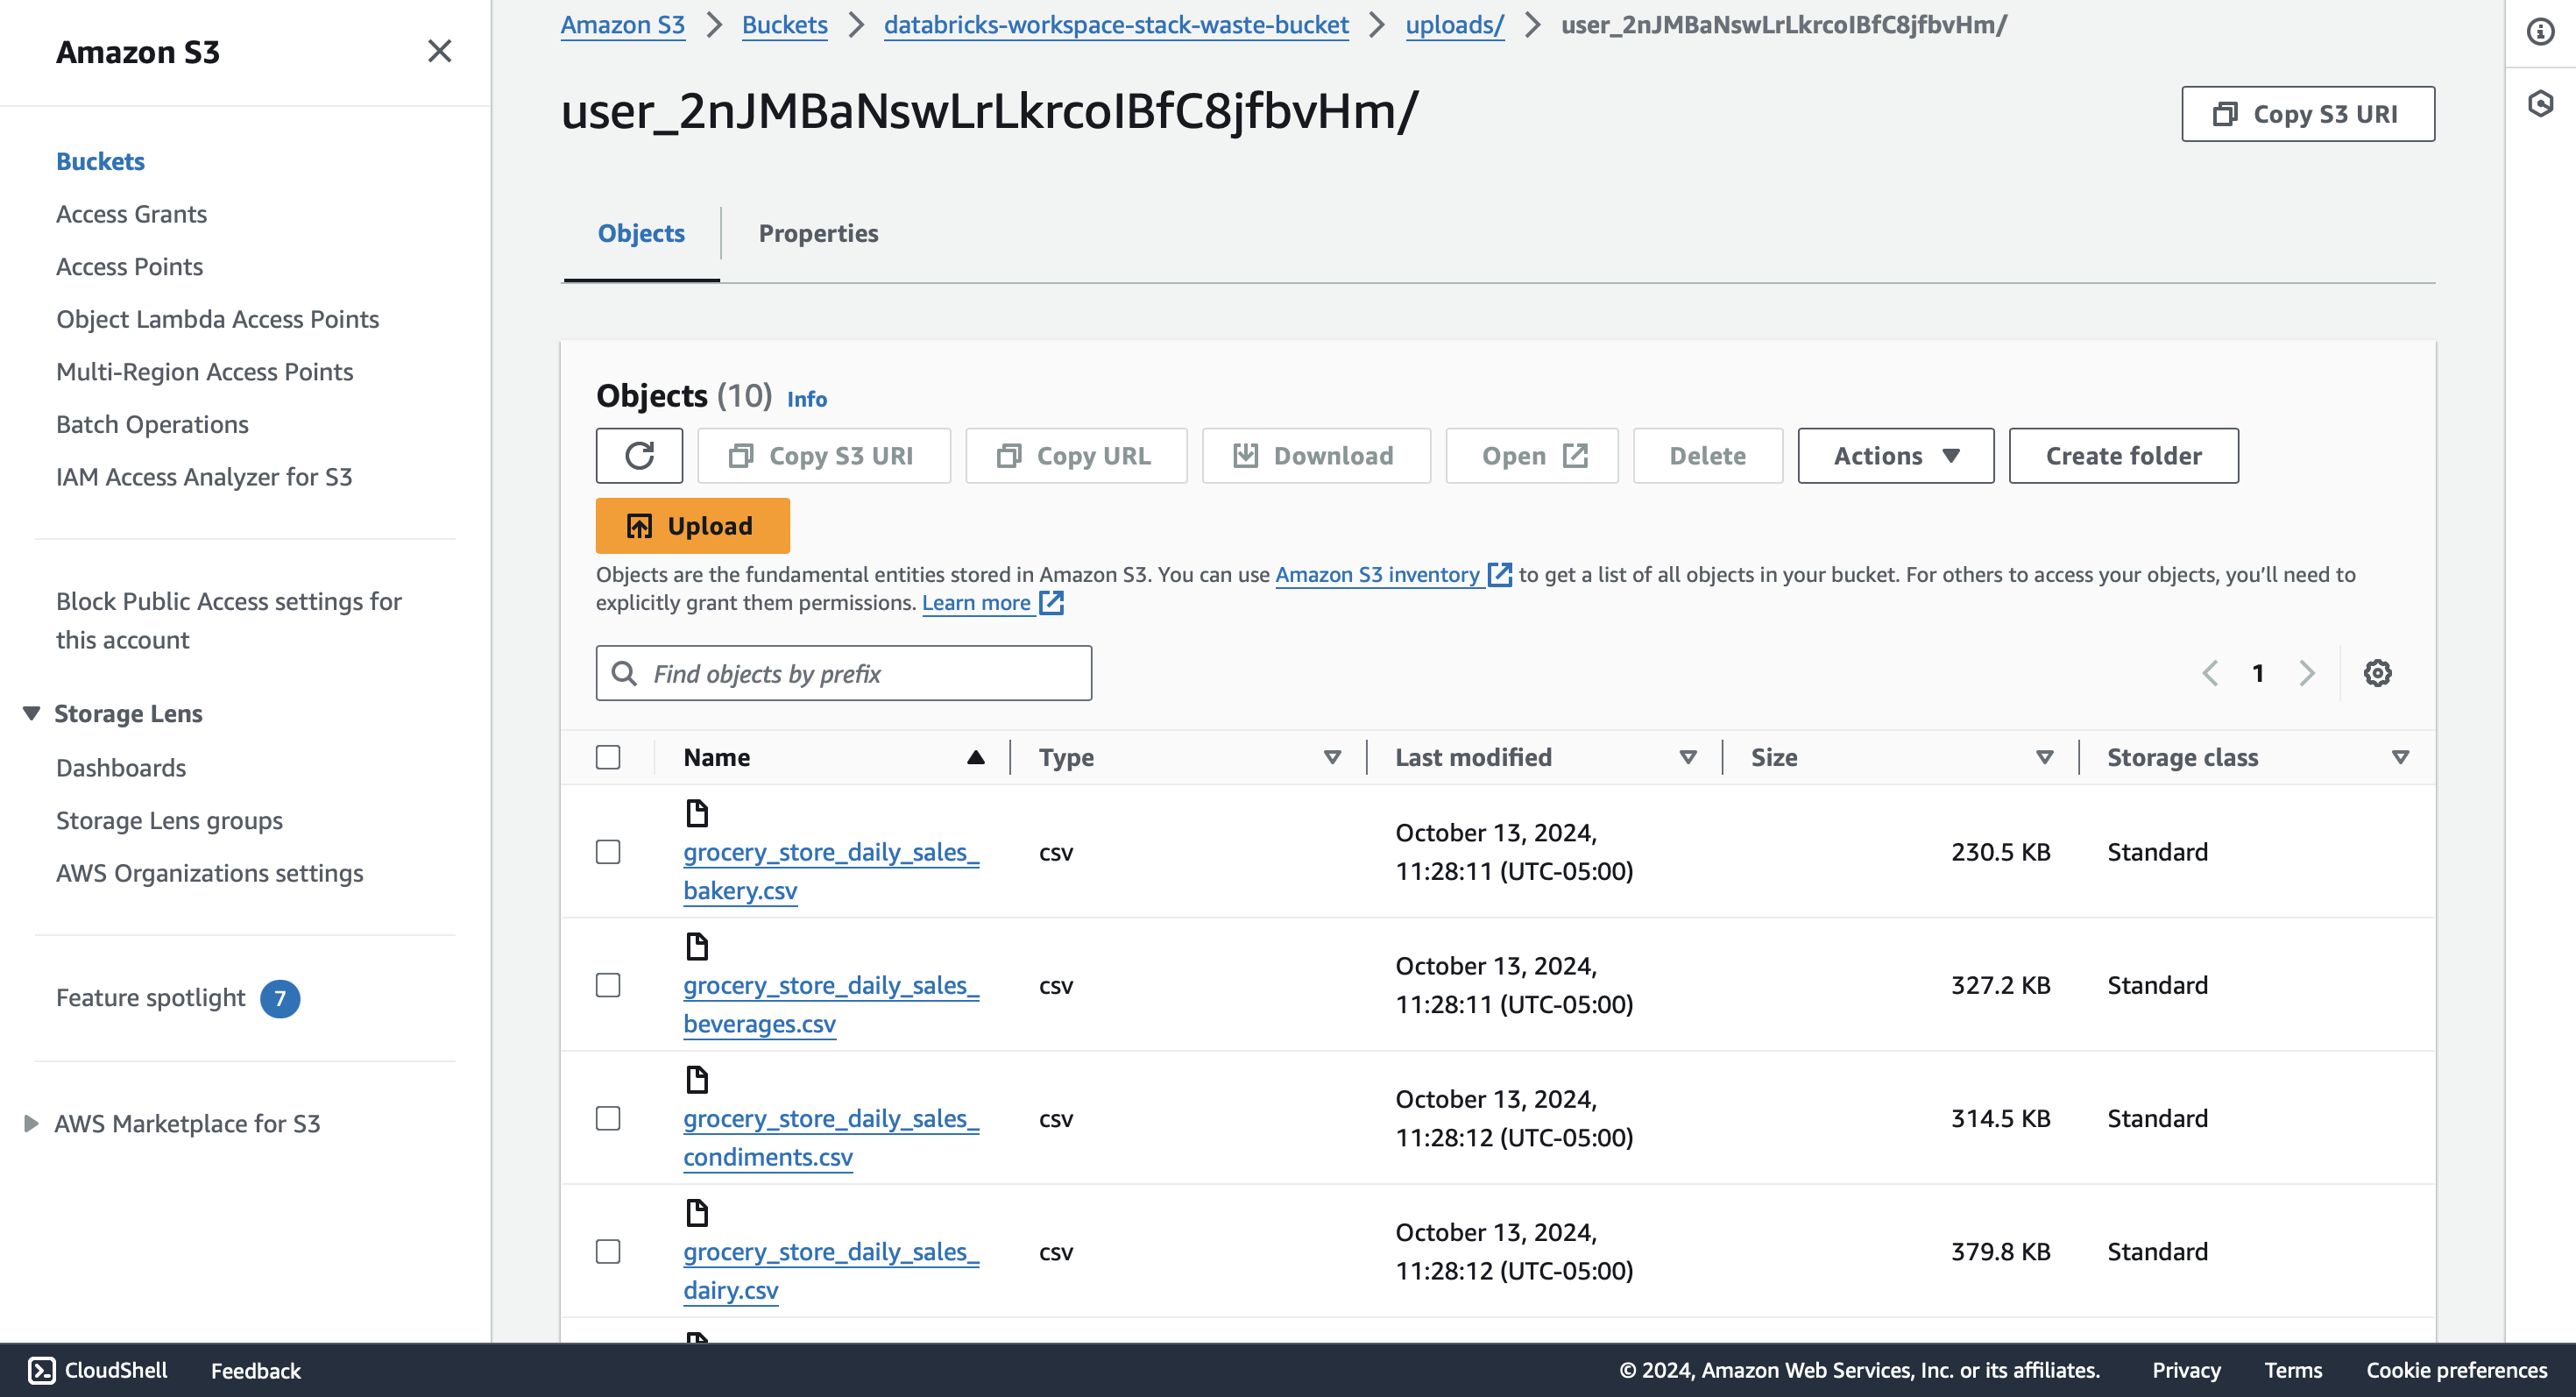Tick the checkbox for beverages.csv row
2576x1397 pixels.
click(608, 985)
